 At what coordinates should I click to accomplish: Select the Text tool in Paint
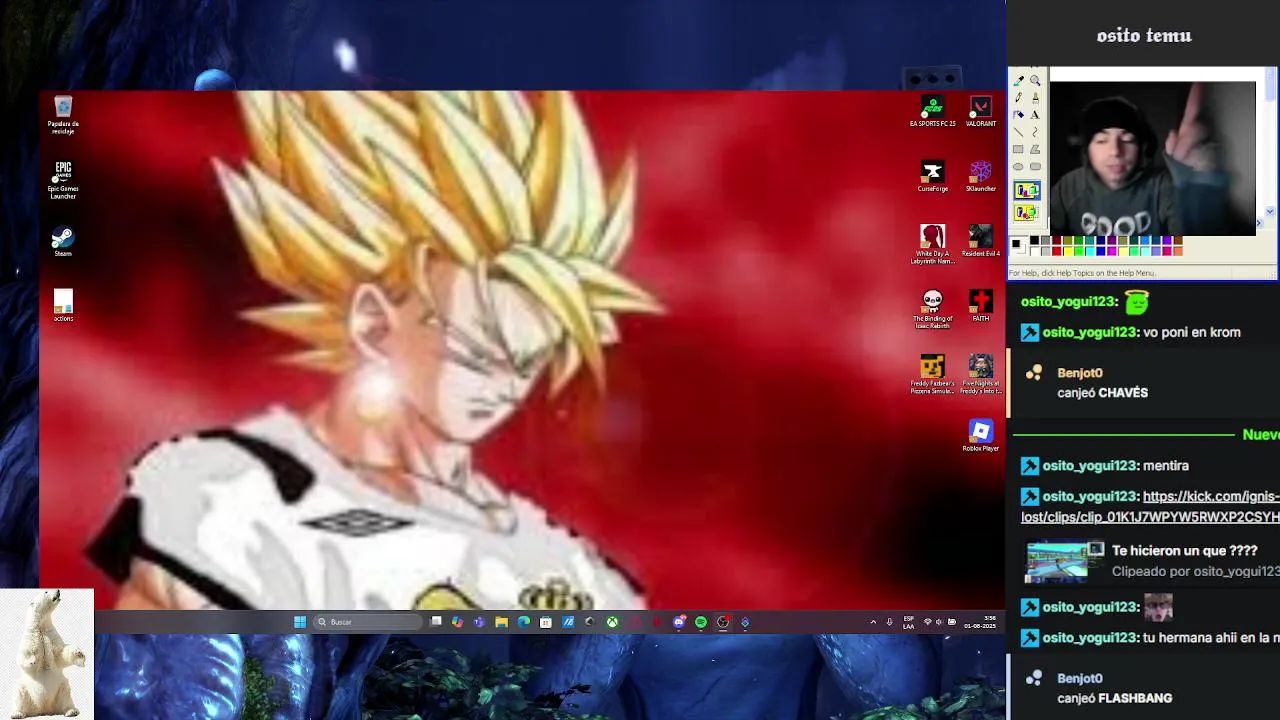tap(1035, 115)
